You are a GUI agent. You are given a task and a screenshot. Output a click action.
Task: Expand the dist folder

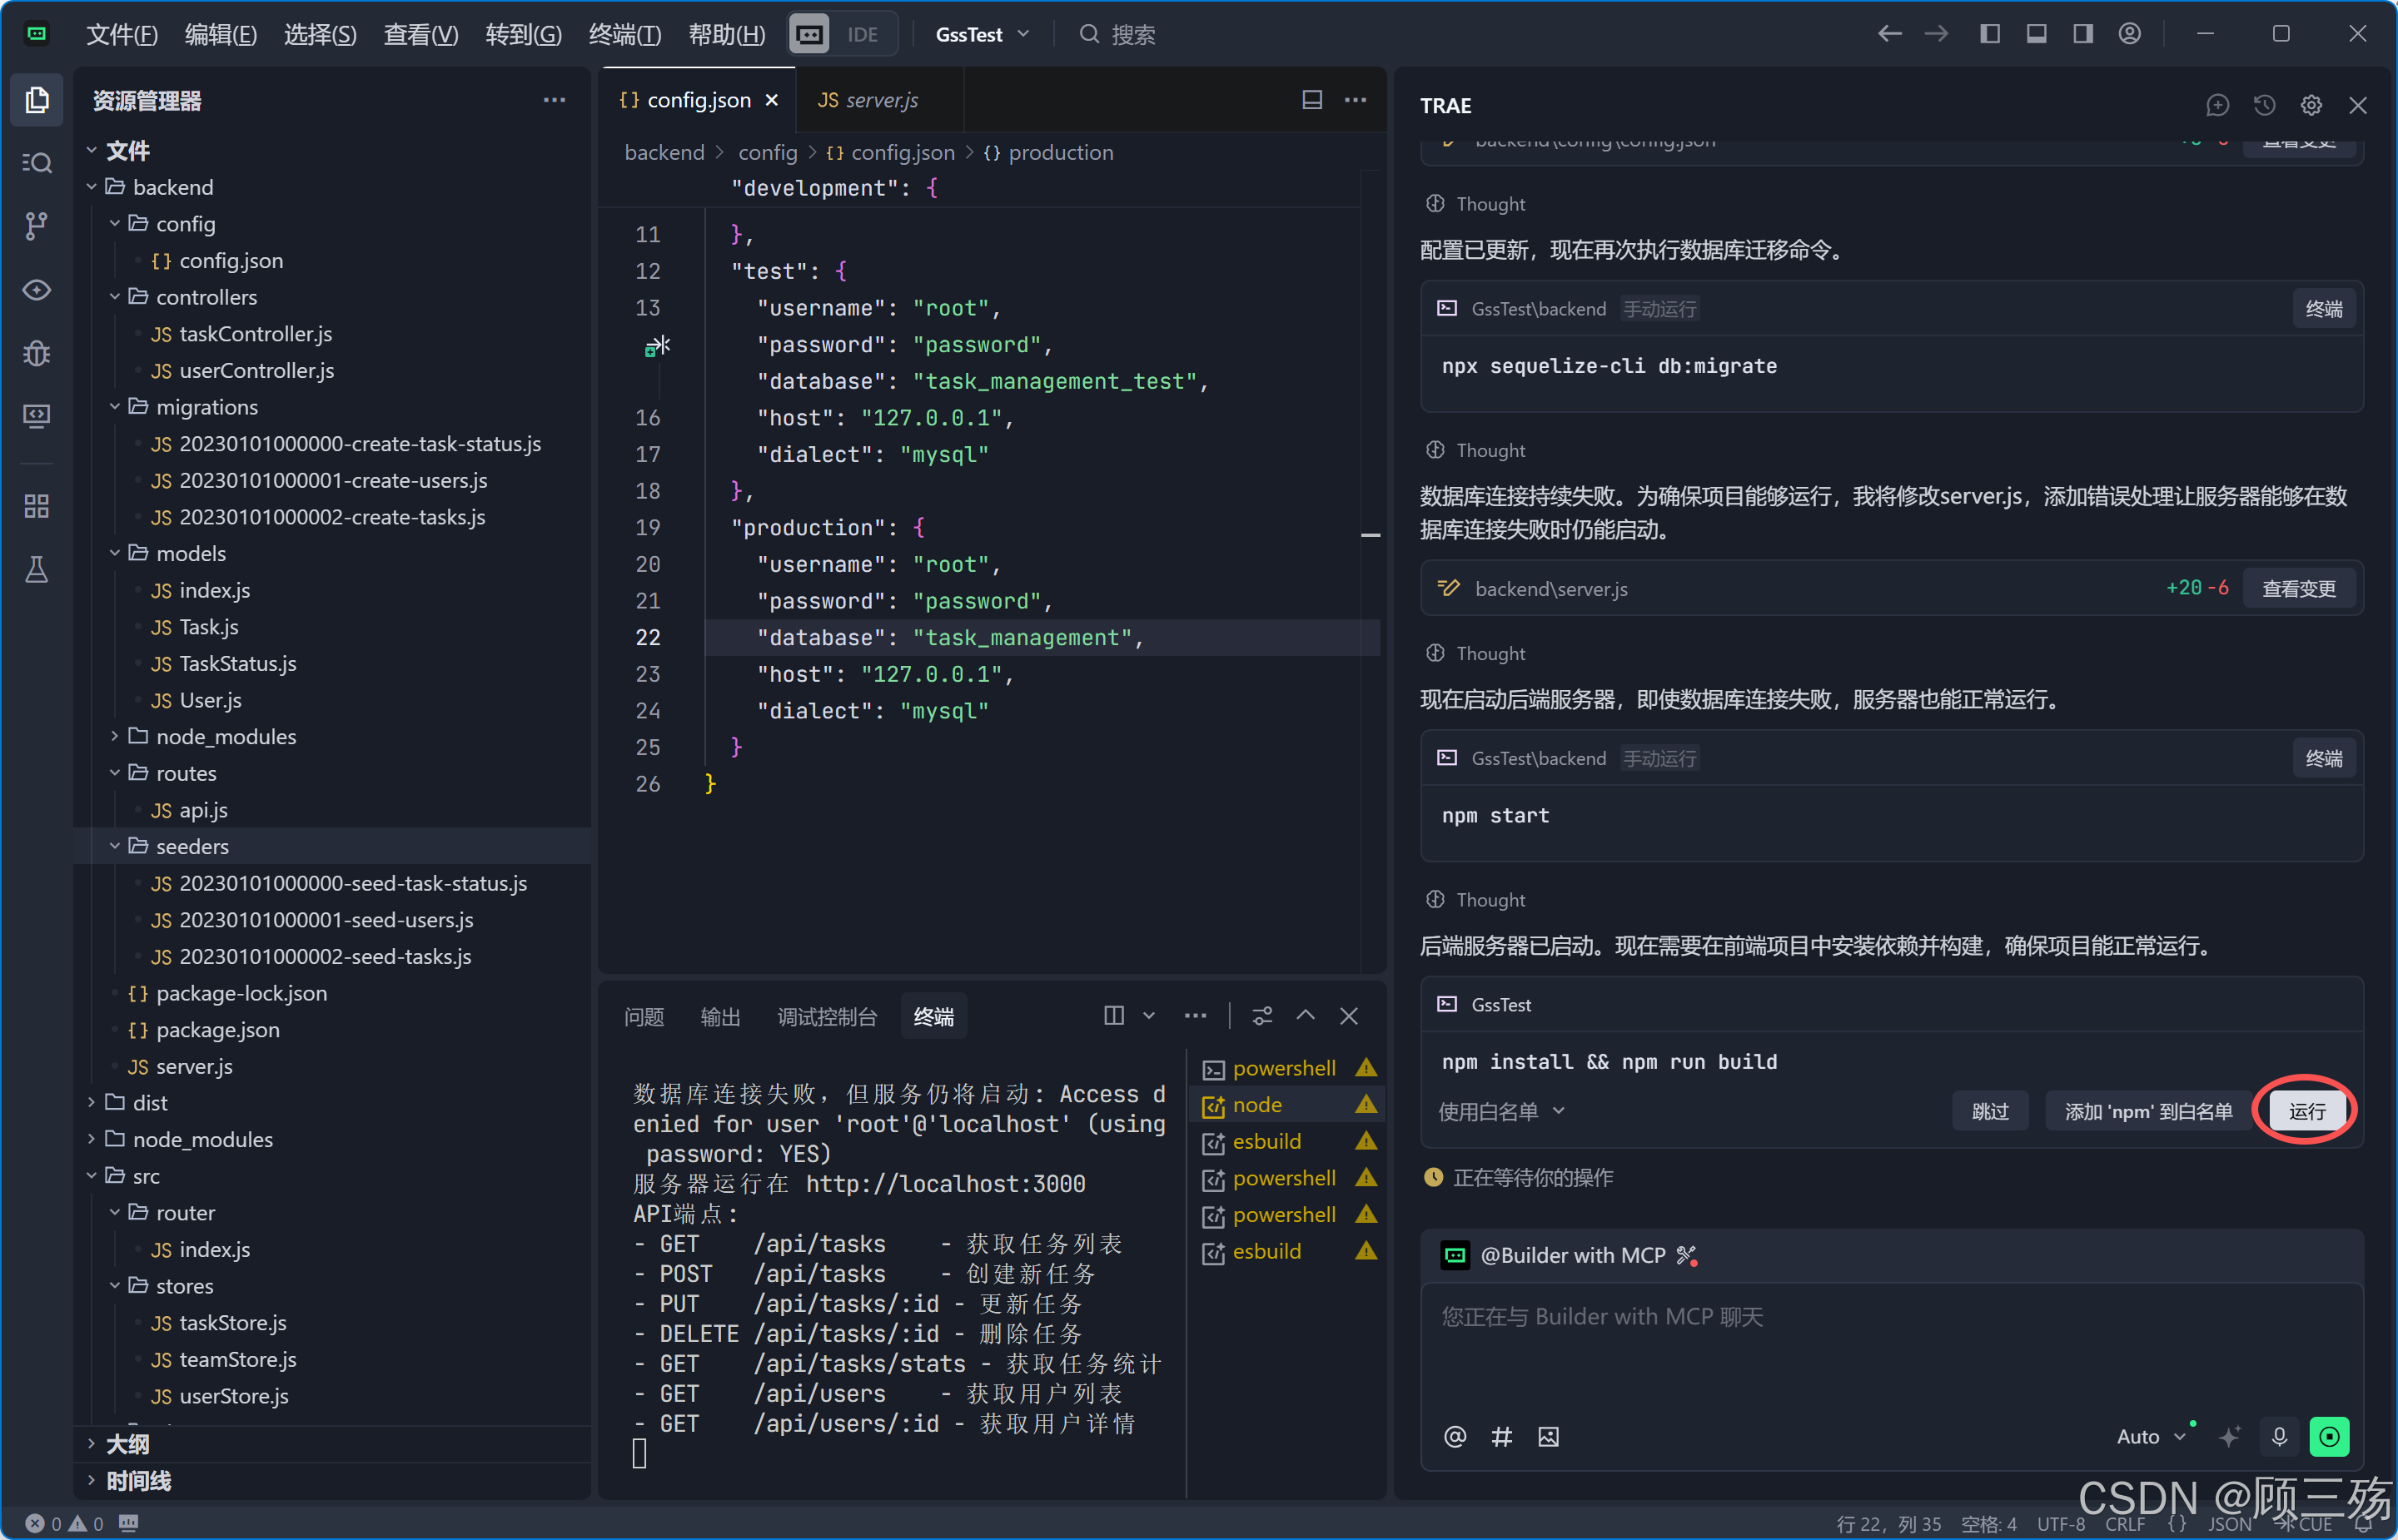[x=150, y=1102]
